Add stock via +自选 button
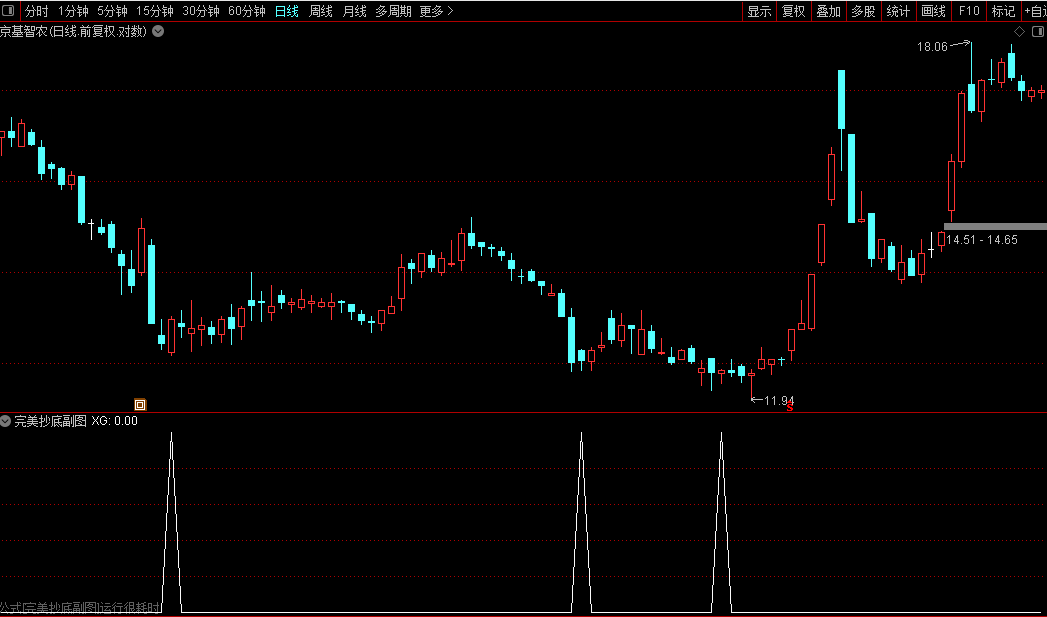The width and height of the screenshot is (1047, 617). pyautogui.click(x=1034, y=11)
